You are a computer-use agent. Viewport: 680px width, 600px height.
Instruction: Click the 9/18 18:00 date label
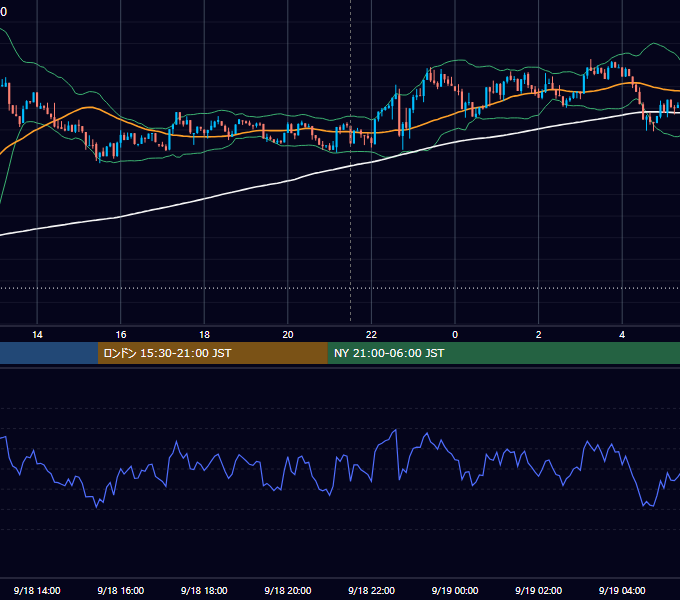[x=204, y=590]
